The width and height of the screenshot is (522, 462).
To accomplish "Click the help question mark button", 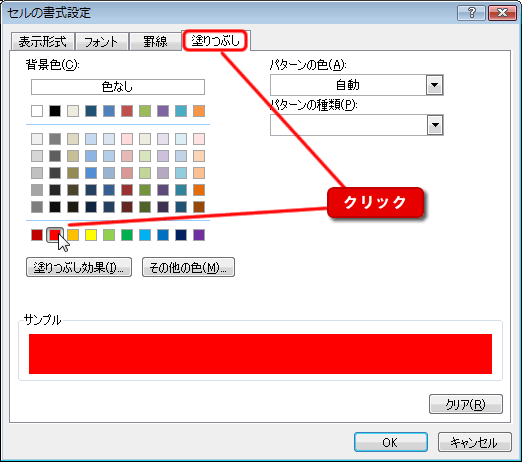I will tap(471, 13).
